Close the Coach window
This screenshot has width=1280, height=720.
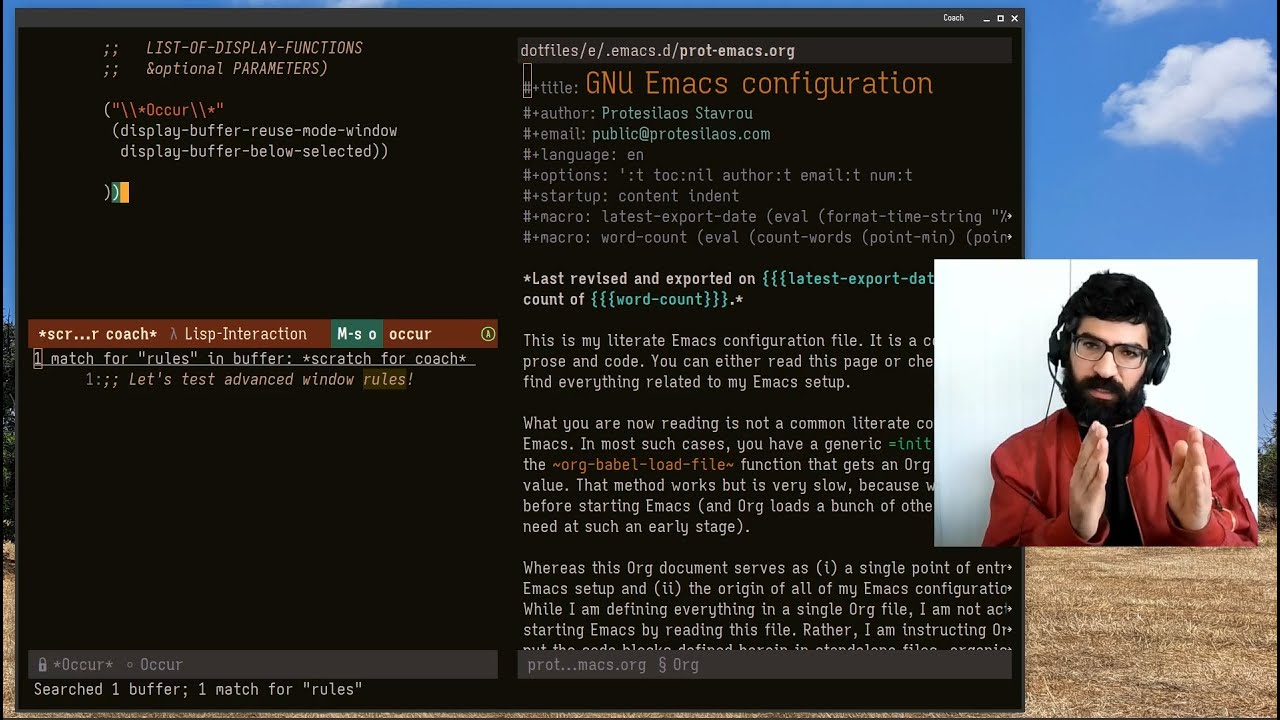pos(1014,18)
